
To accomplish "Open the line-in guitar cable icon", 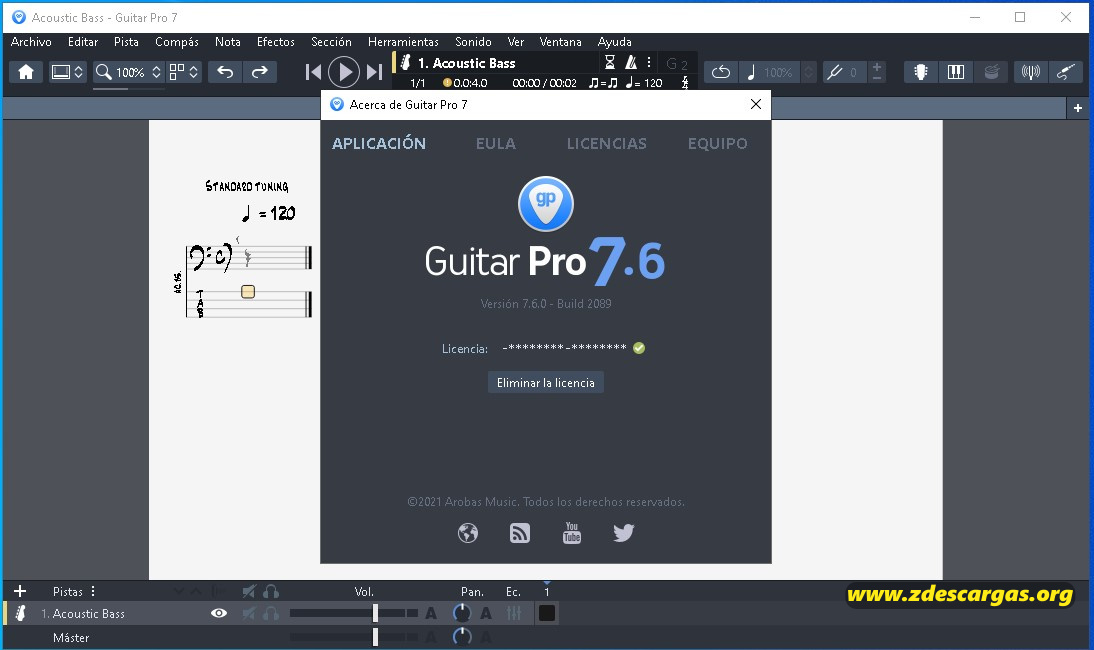I will tap(1065, 72).
